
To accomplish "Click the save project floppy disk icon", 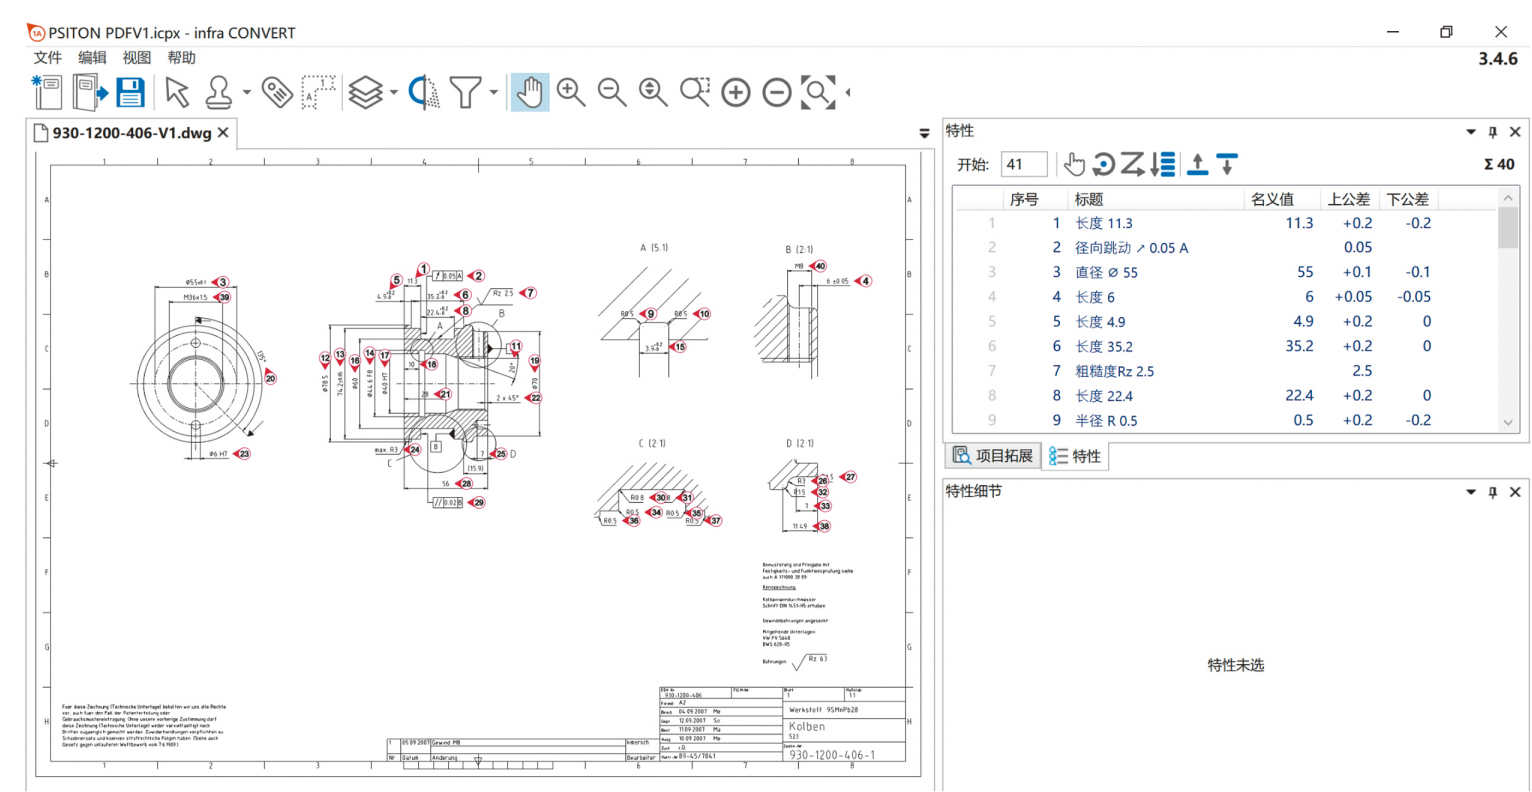I will point(130,92).
